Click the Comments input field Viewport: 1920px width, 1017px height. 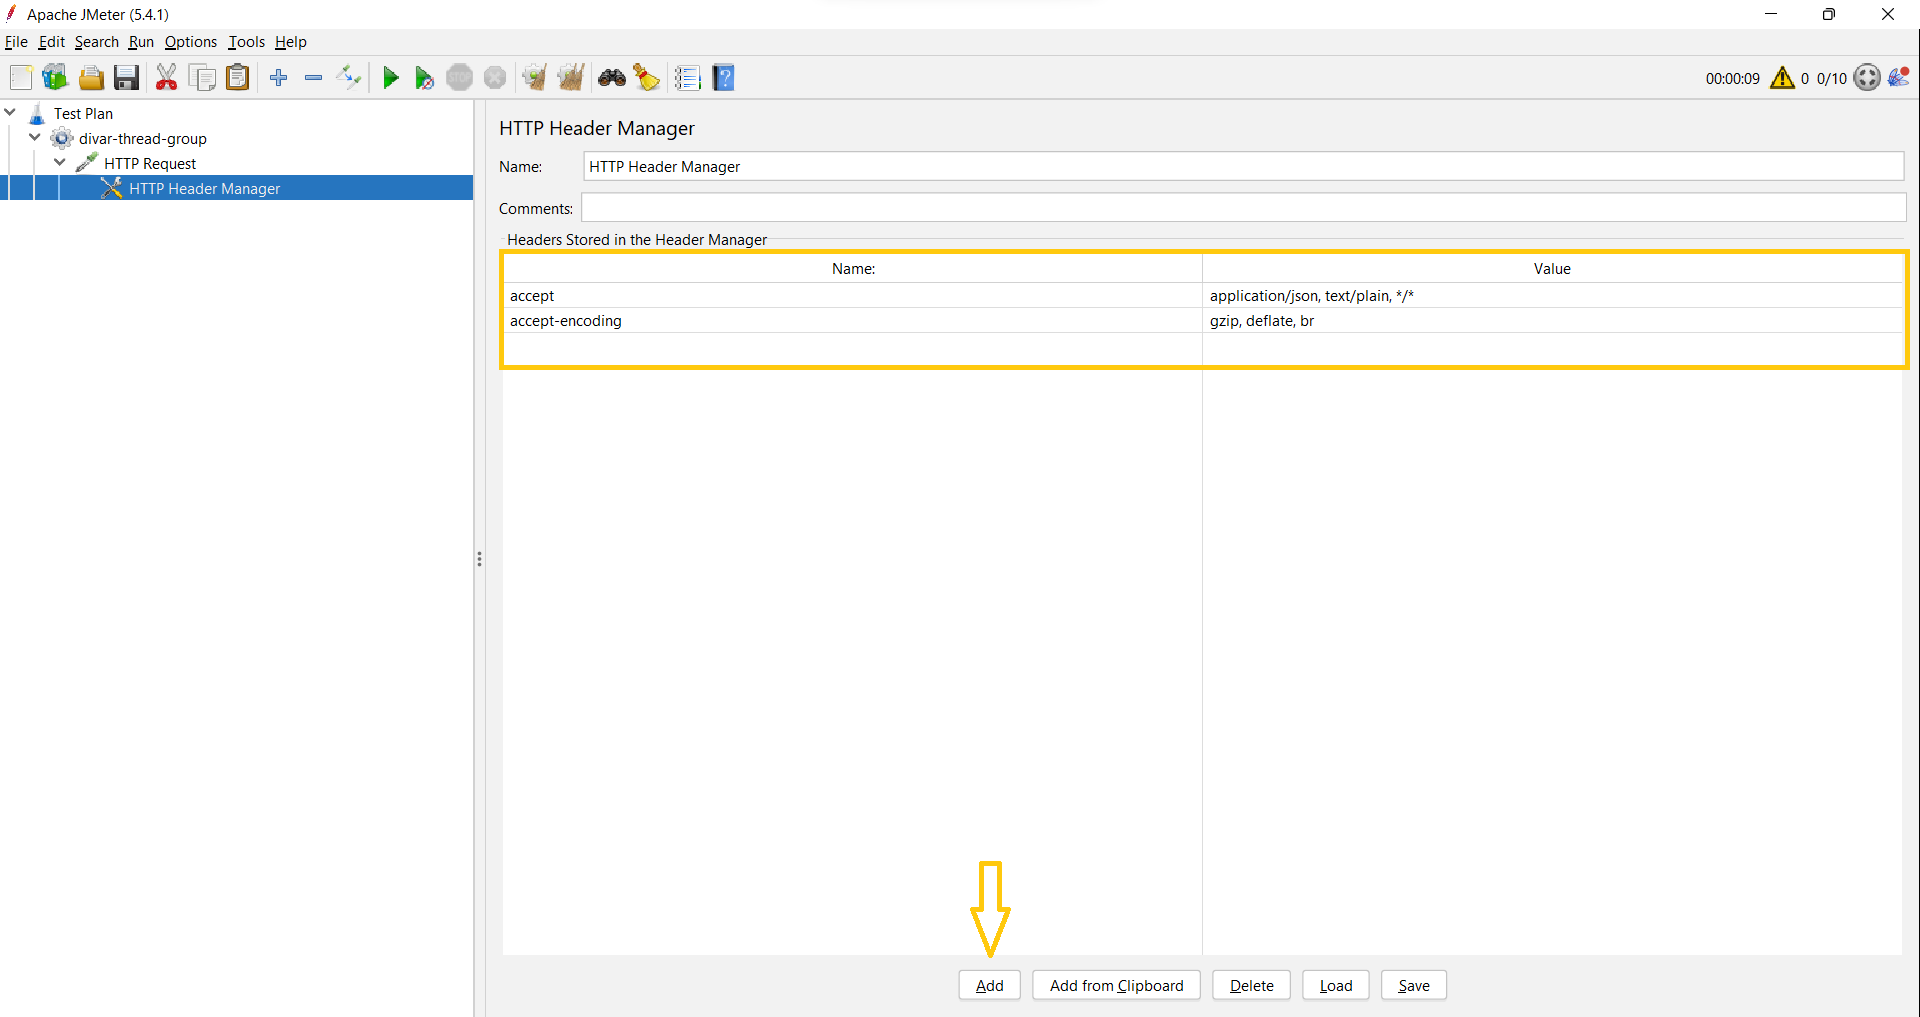[1243, 208]
